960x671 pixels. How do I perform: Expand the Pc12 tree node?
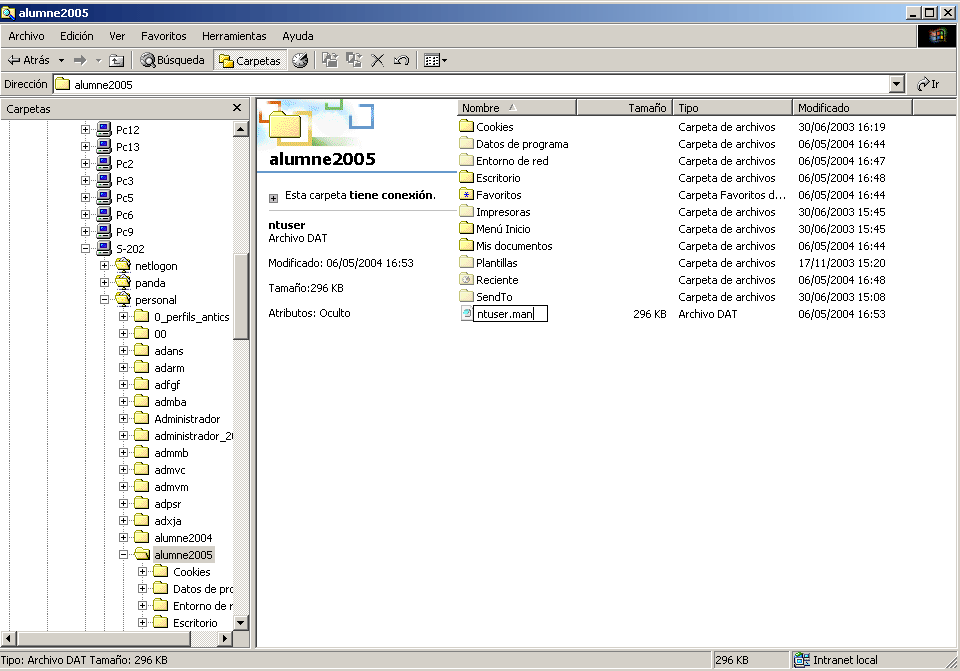pyautogui.click(x=85, y=129)
